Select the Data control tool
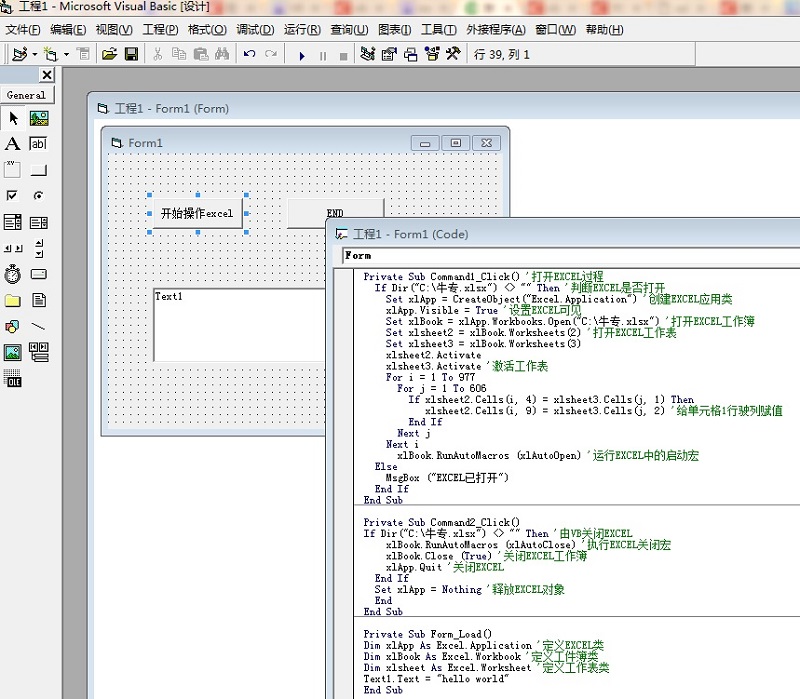This screenshot has width=800, height=699. 39,352
